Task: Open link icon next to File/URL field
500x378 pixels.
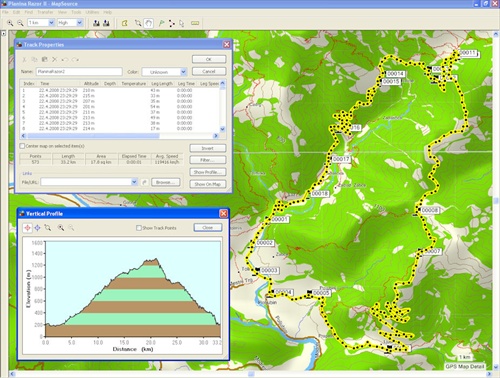Action: 144,182
